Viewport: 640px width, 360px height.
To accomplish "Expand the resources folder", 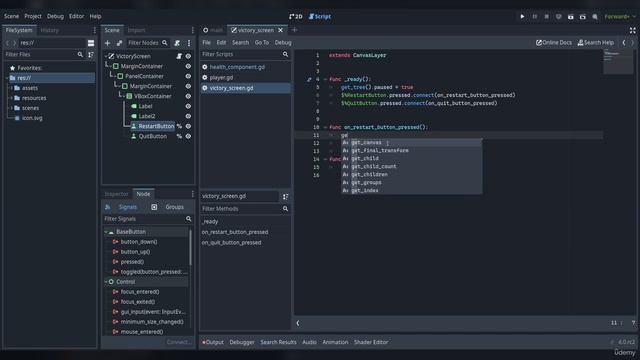I will point(11,98).
